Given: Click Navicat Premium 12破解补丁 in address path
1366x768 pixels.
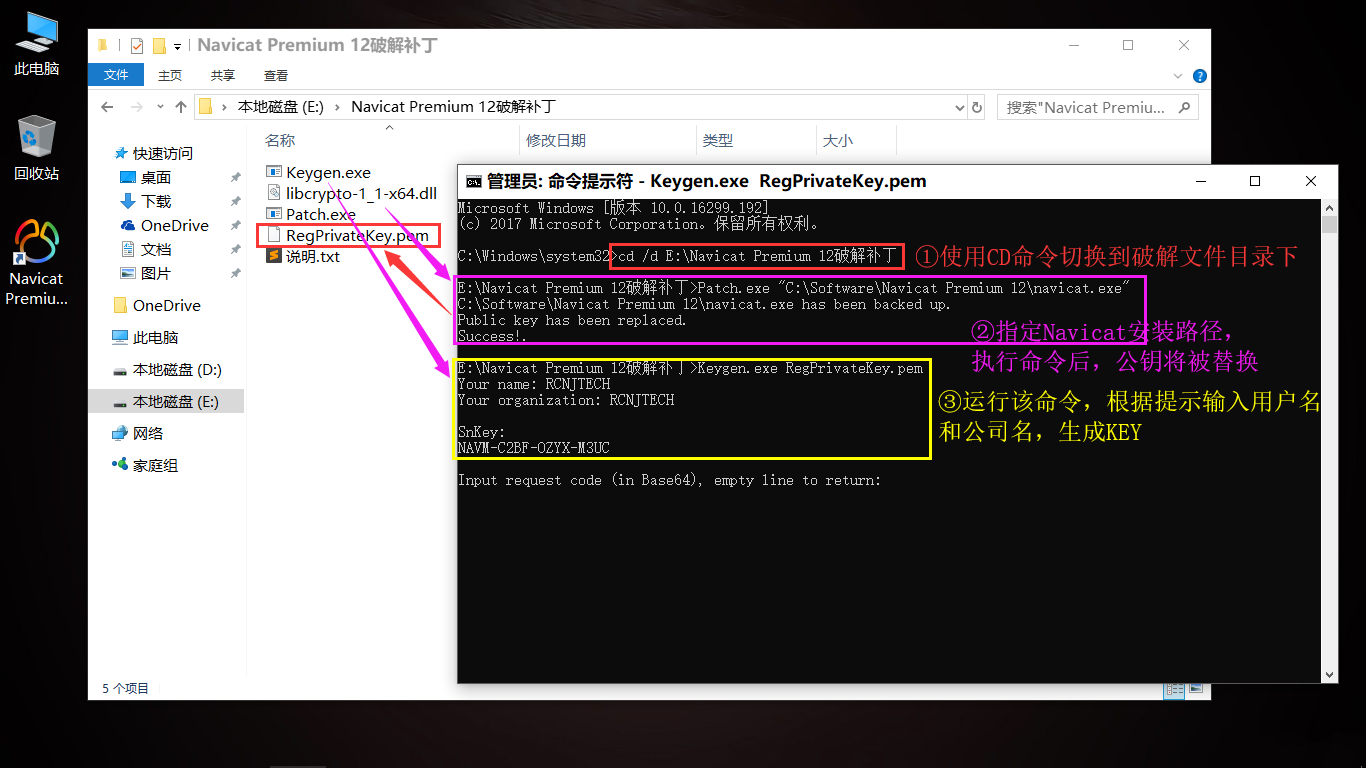Looking at the screenshot, I should click(x=453, y=107).
